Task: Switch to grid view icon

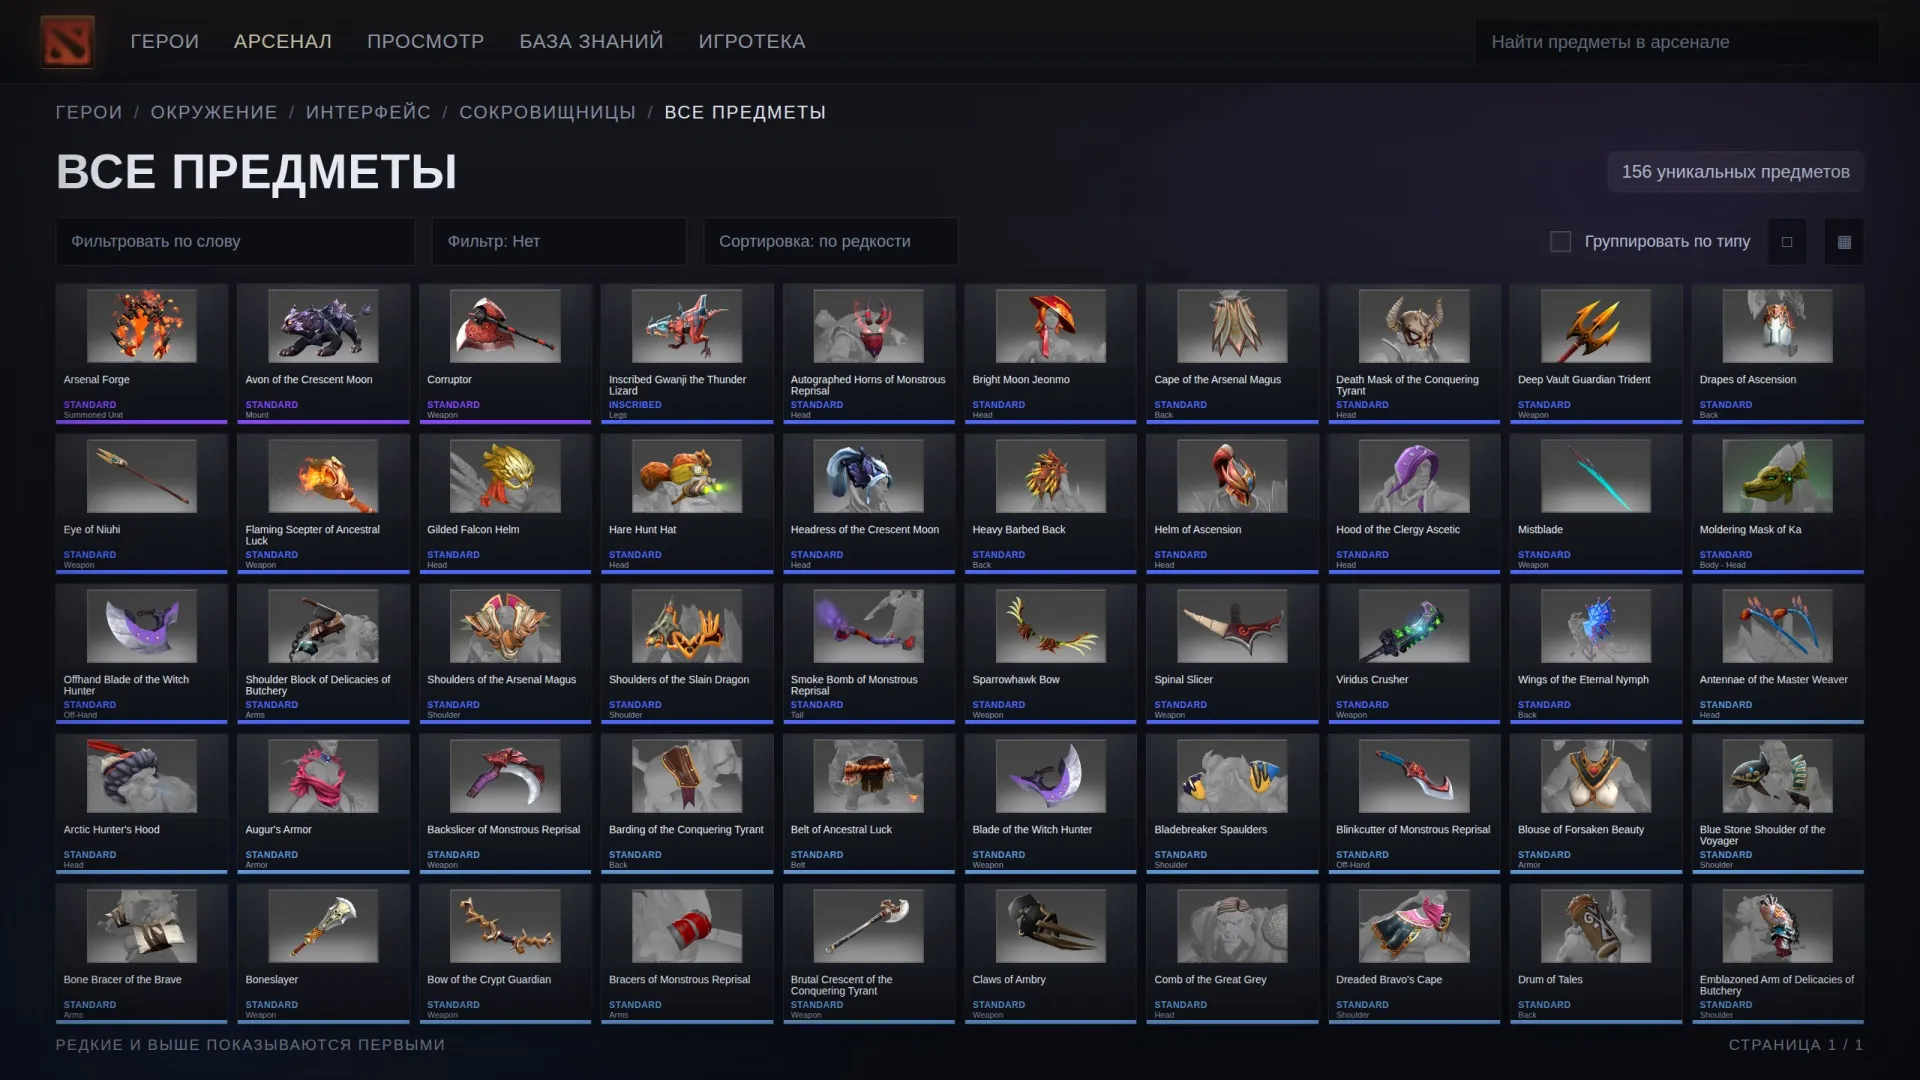Action: tap(1844, 242)
